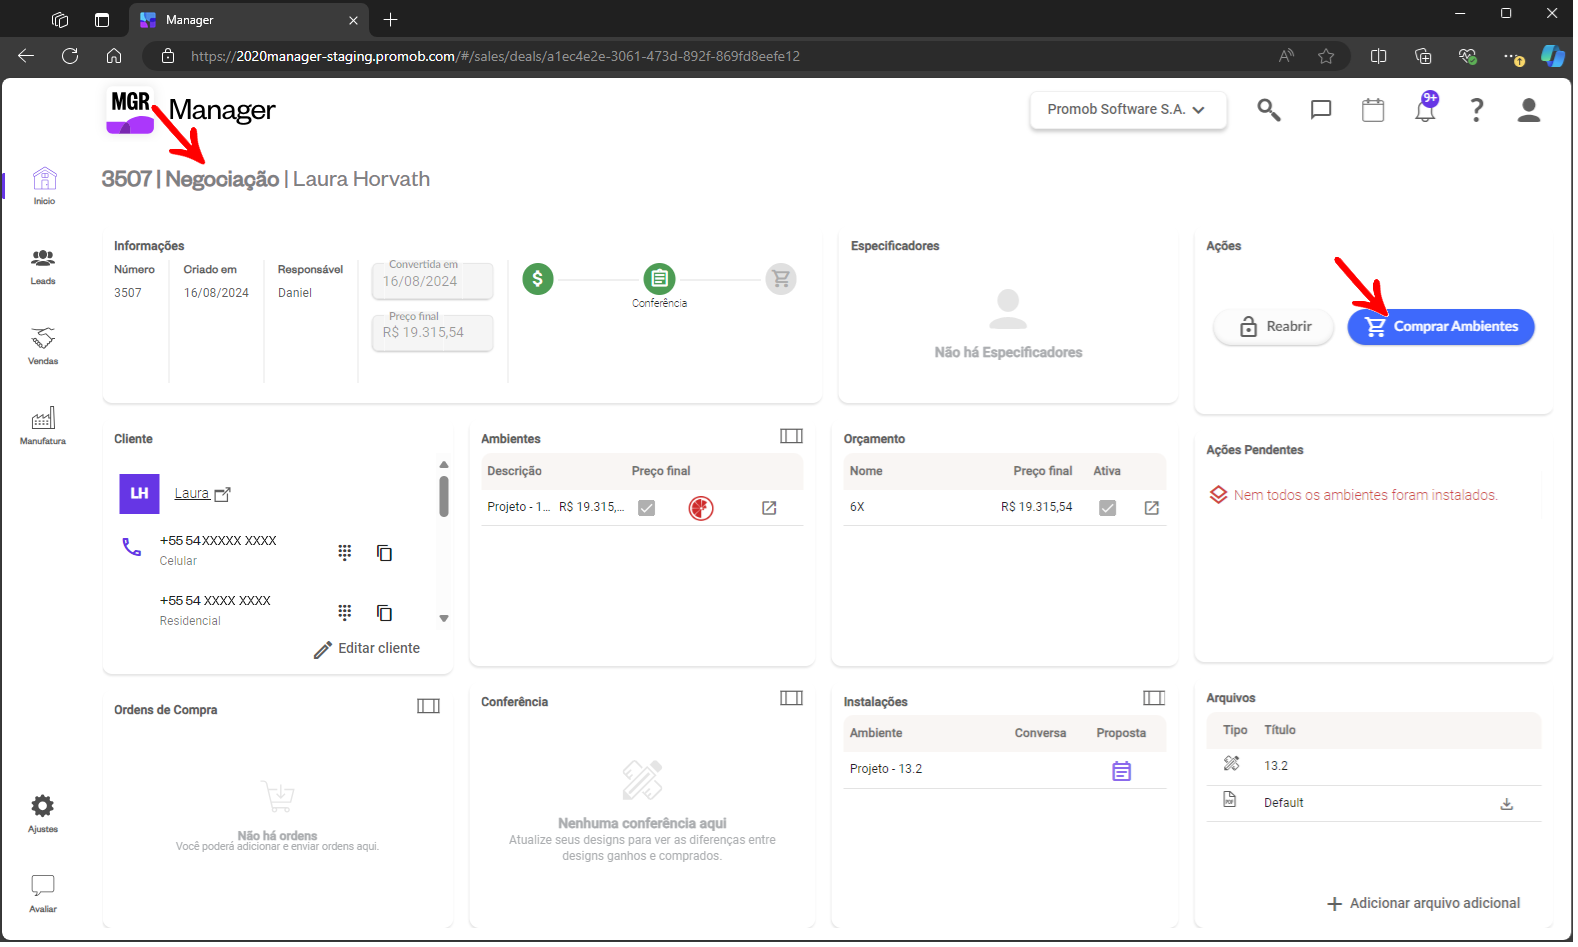Show notifications via the bell icon

[x=1425, y=108]
